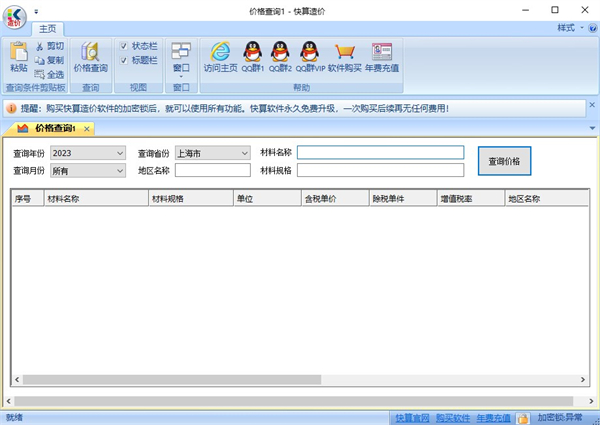The height and width of the screenshot is (425, 600).
Task: Click the 材料规格 column header
Action: 191,199
